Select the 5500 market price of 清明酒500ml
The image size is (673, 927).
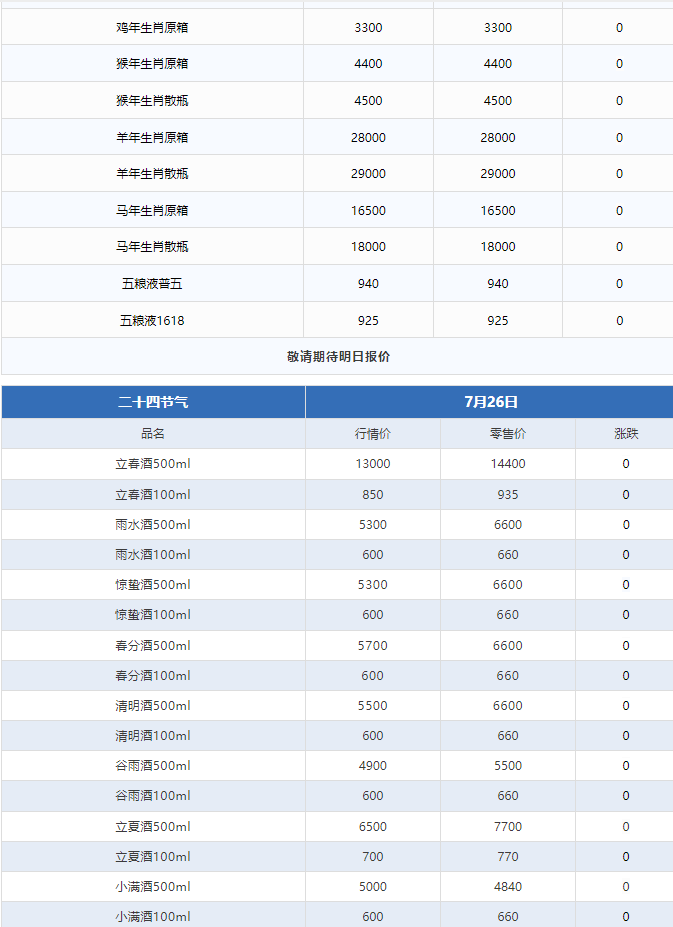tap(373, 706)
